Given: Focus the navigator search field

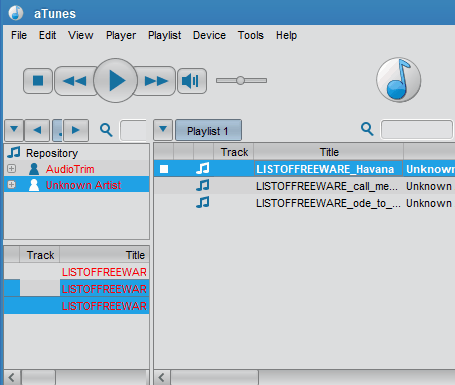Looking at the screenshot, I should (133, 130).
